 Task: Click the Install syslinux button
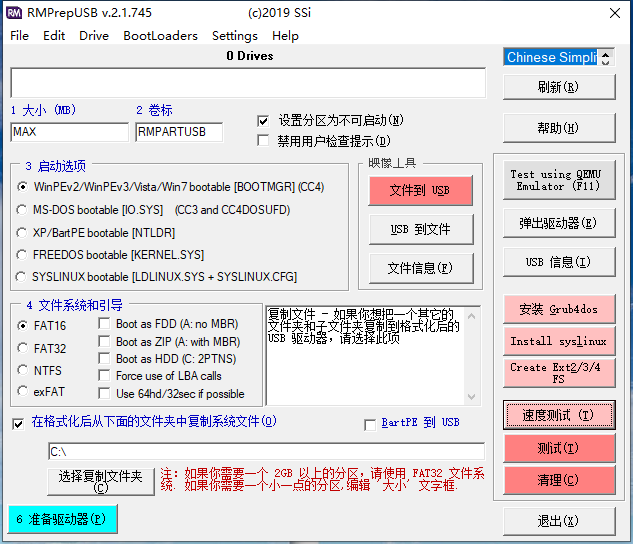coord(558,341)
